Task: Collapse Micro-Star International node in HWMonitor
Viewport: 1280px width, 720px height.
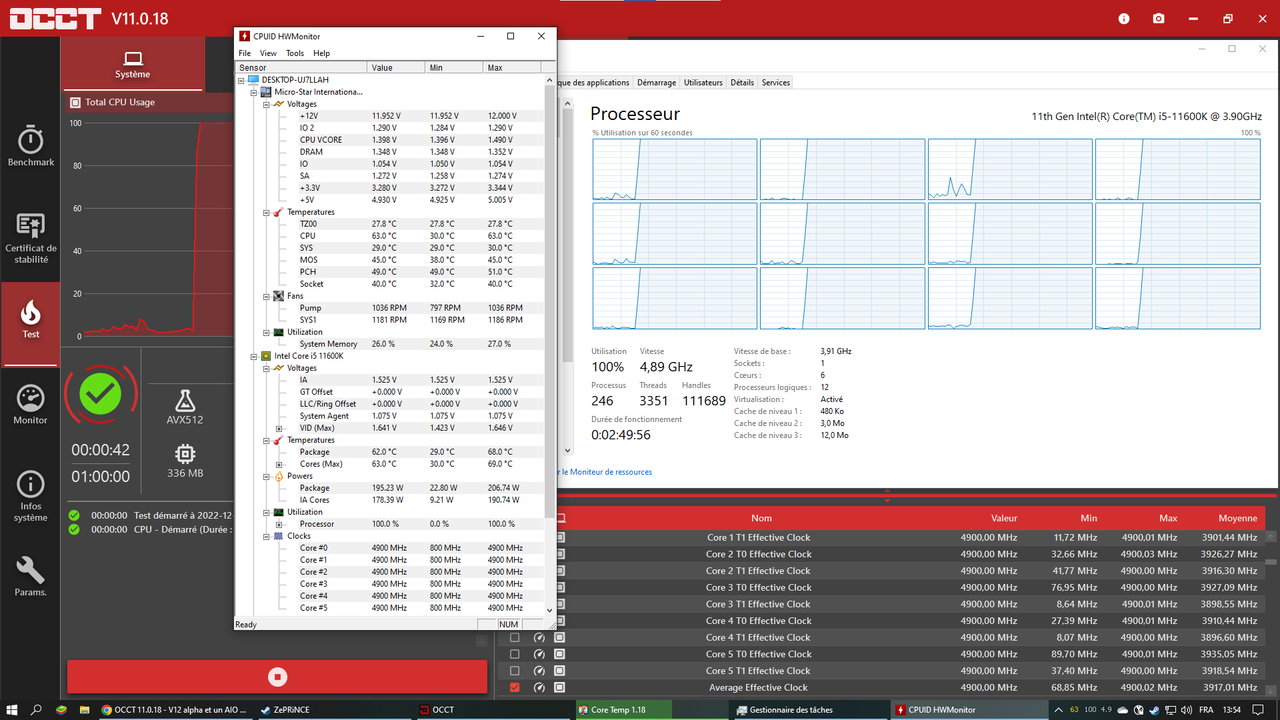Action: pyautogui.click(x=254, y=92)
